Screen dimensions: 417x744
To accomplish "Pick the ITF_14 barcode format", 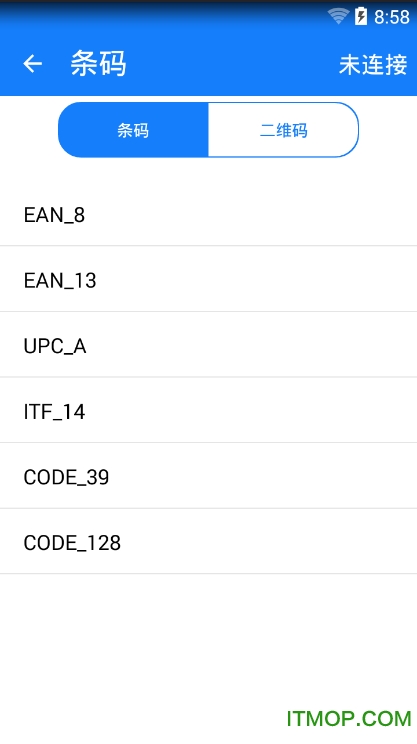I will tap(208, 410).
